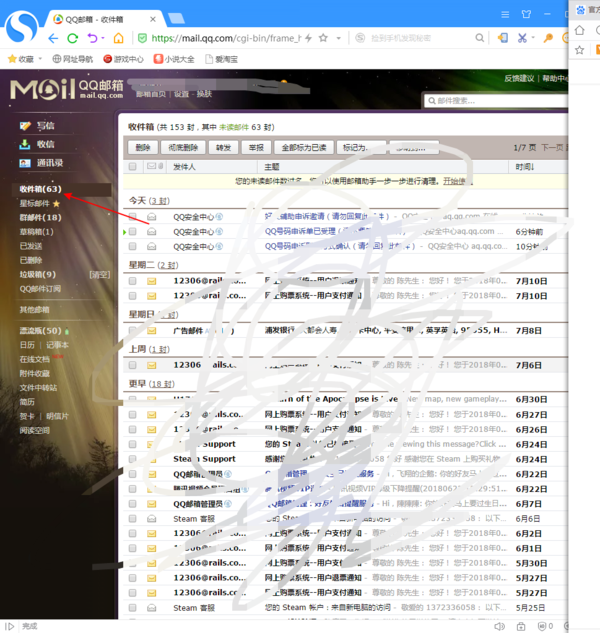The height and width of the screenshot is (633, 600).
Task: Click the sidebar toggle icon in the status bar
Action: point(10,626)
